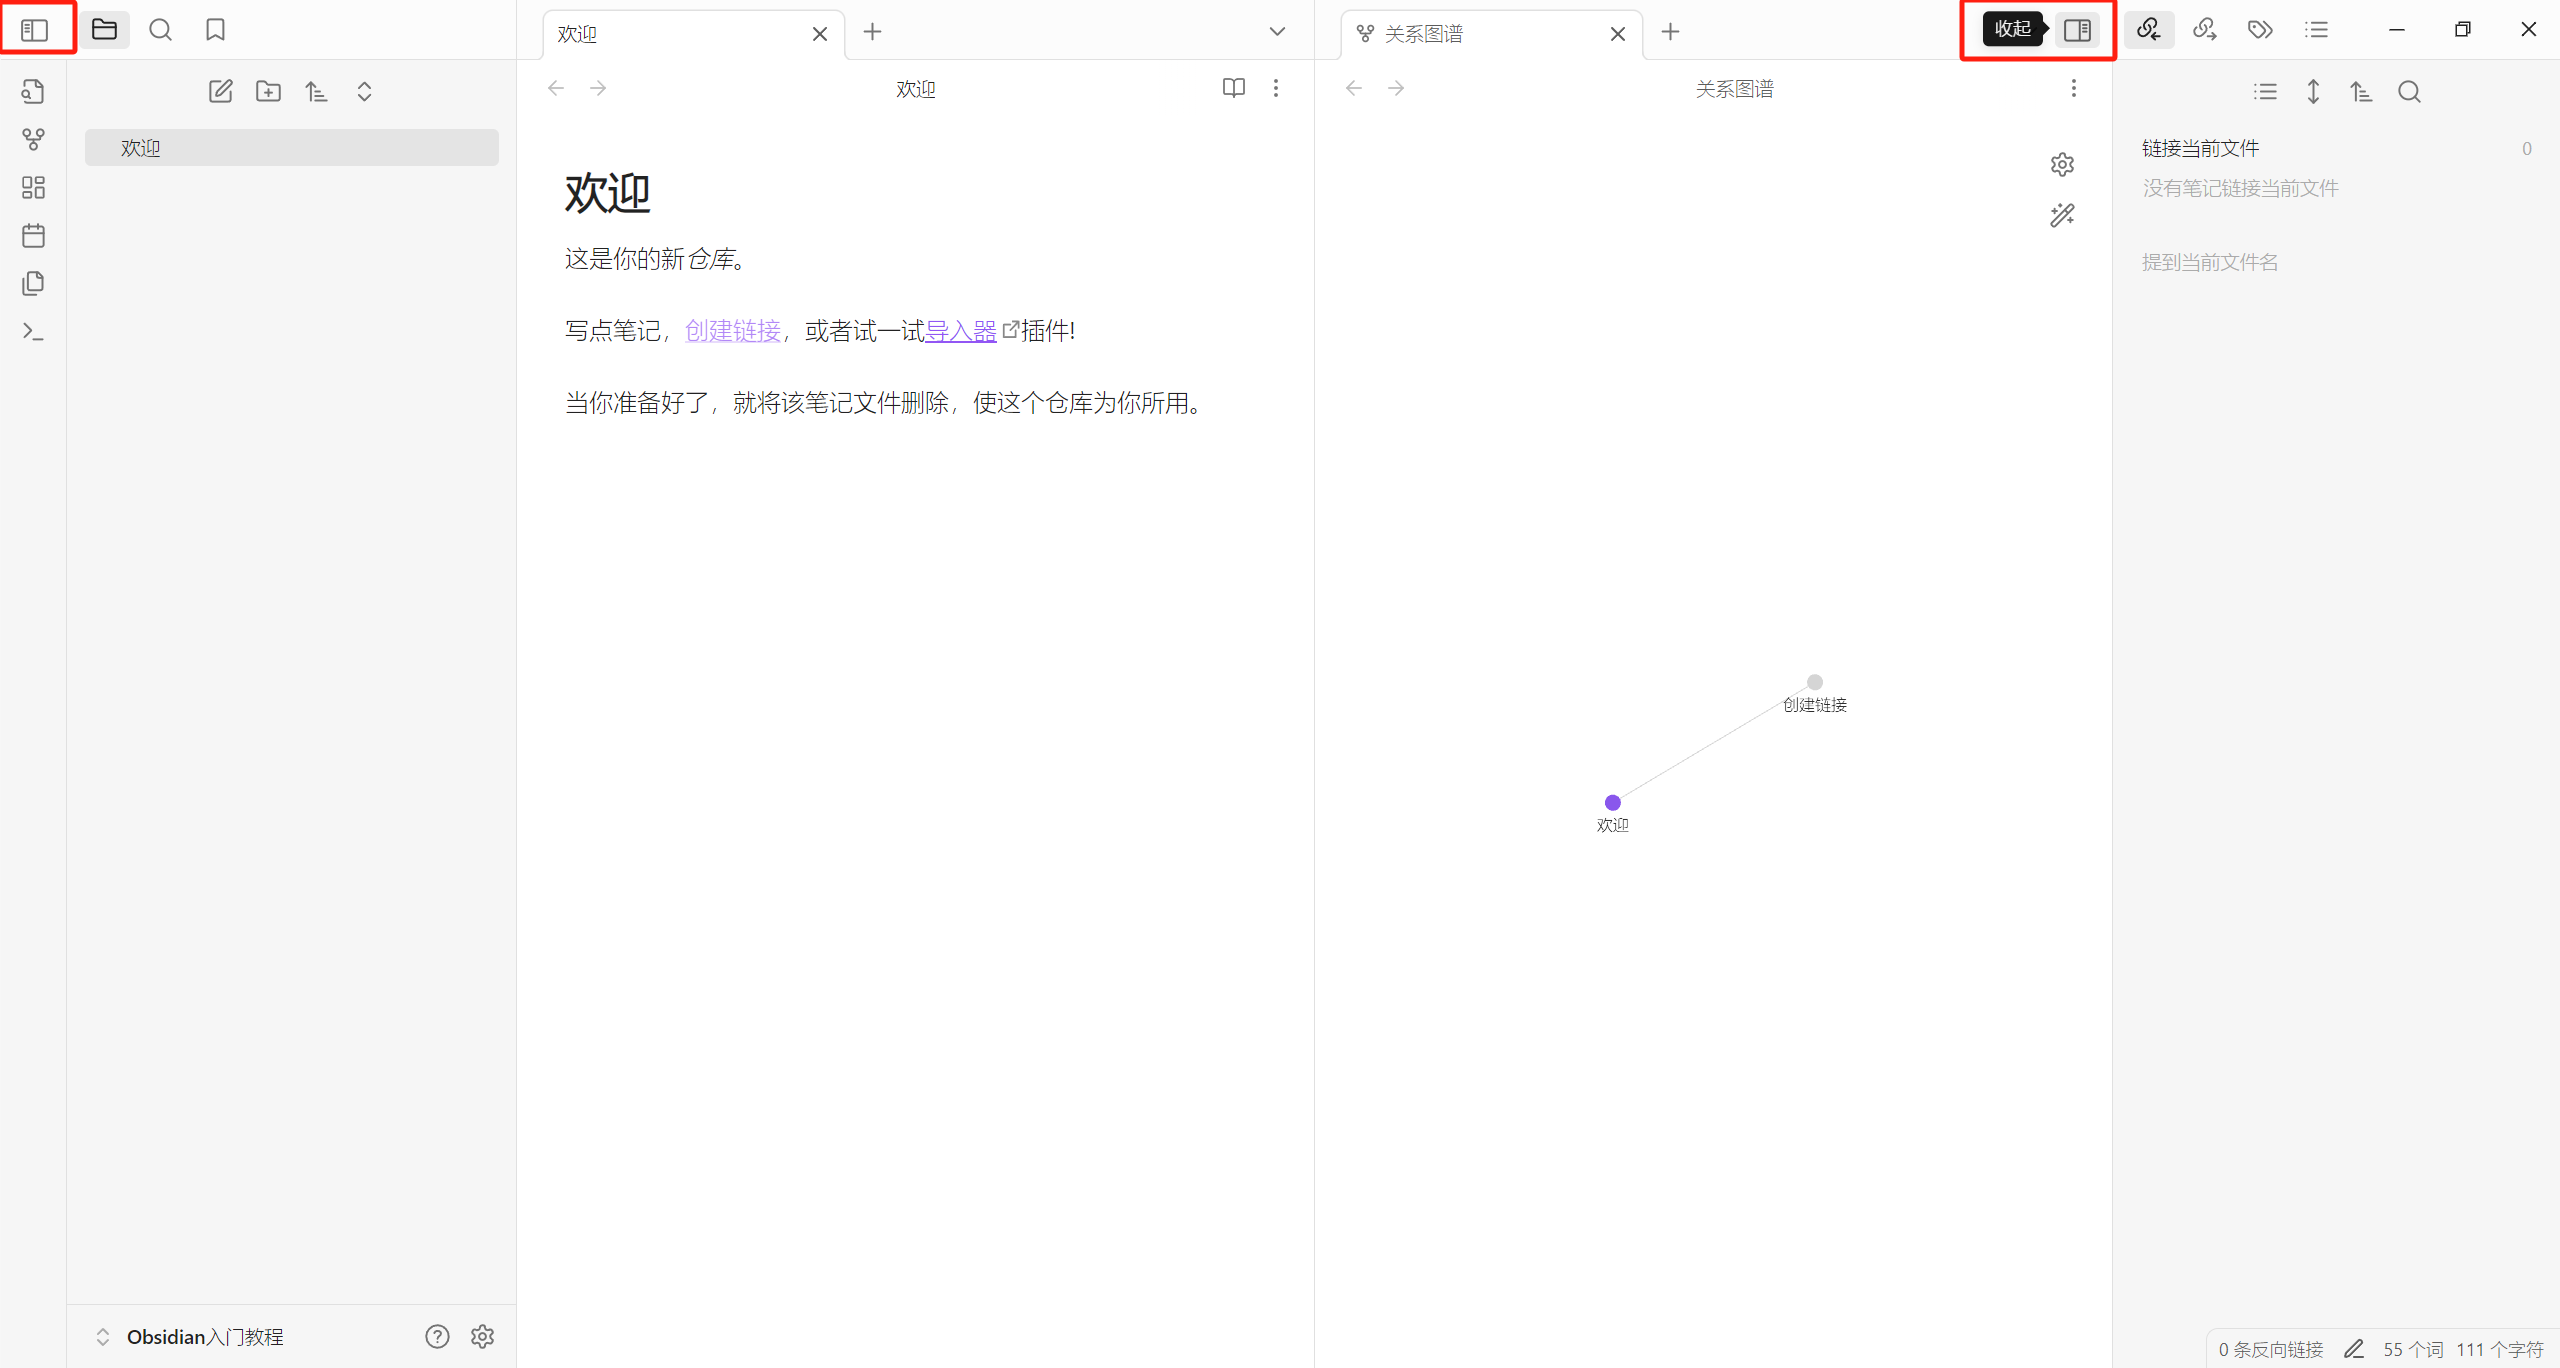Open the 导入器 external link
The height and width of the screenshot is (1368, 2560).
tap(960, 331)
